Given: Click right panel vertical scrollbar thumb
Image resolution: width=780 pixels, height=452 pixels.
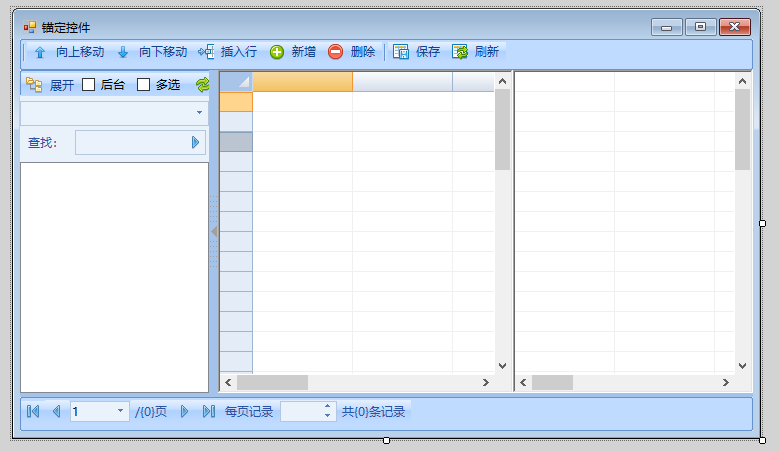Looking at the screenshot, I should click(742, 130).
